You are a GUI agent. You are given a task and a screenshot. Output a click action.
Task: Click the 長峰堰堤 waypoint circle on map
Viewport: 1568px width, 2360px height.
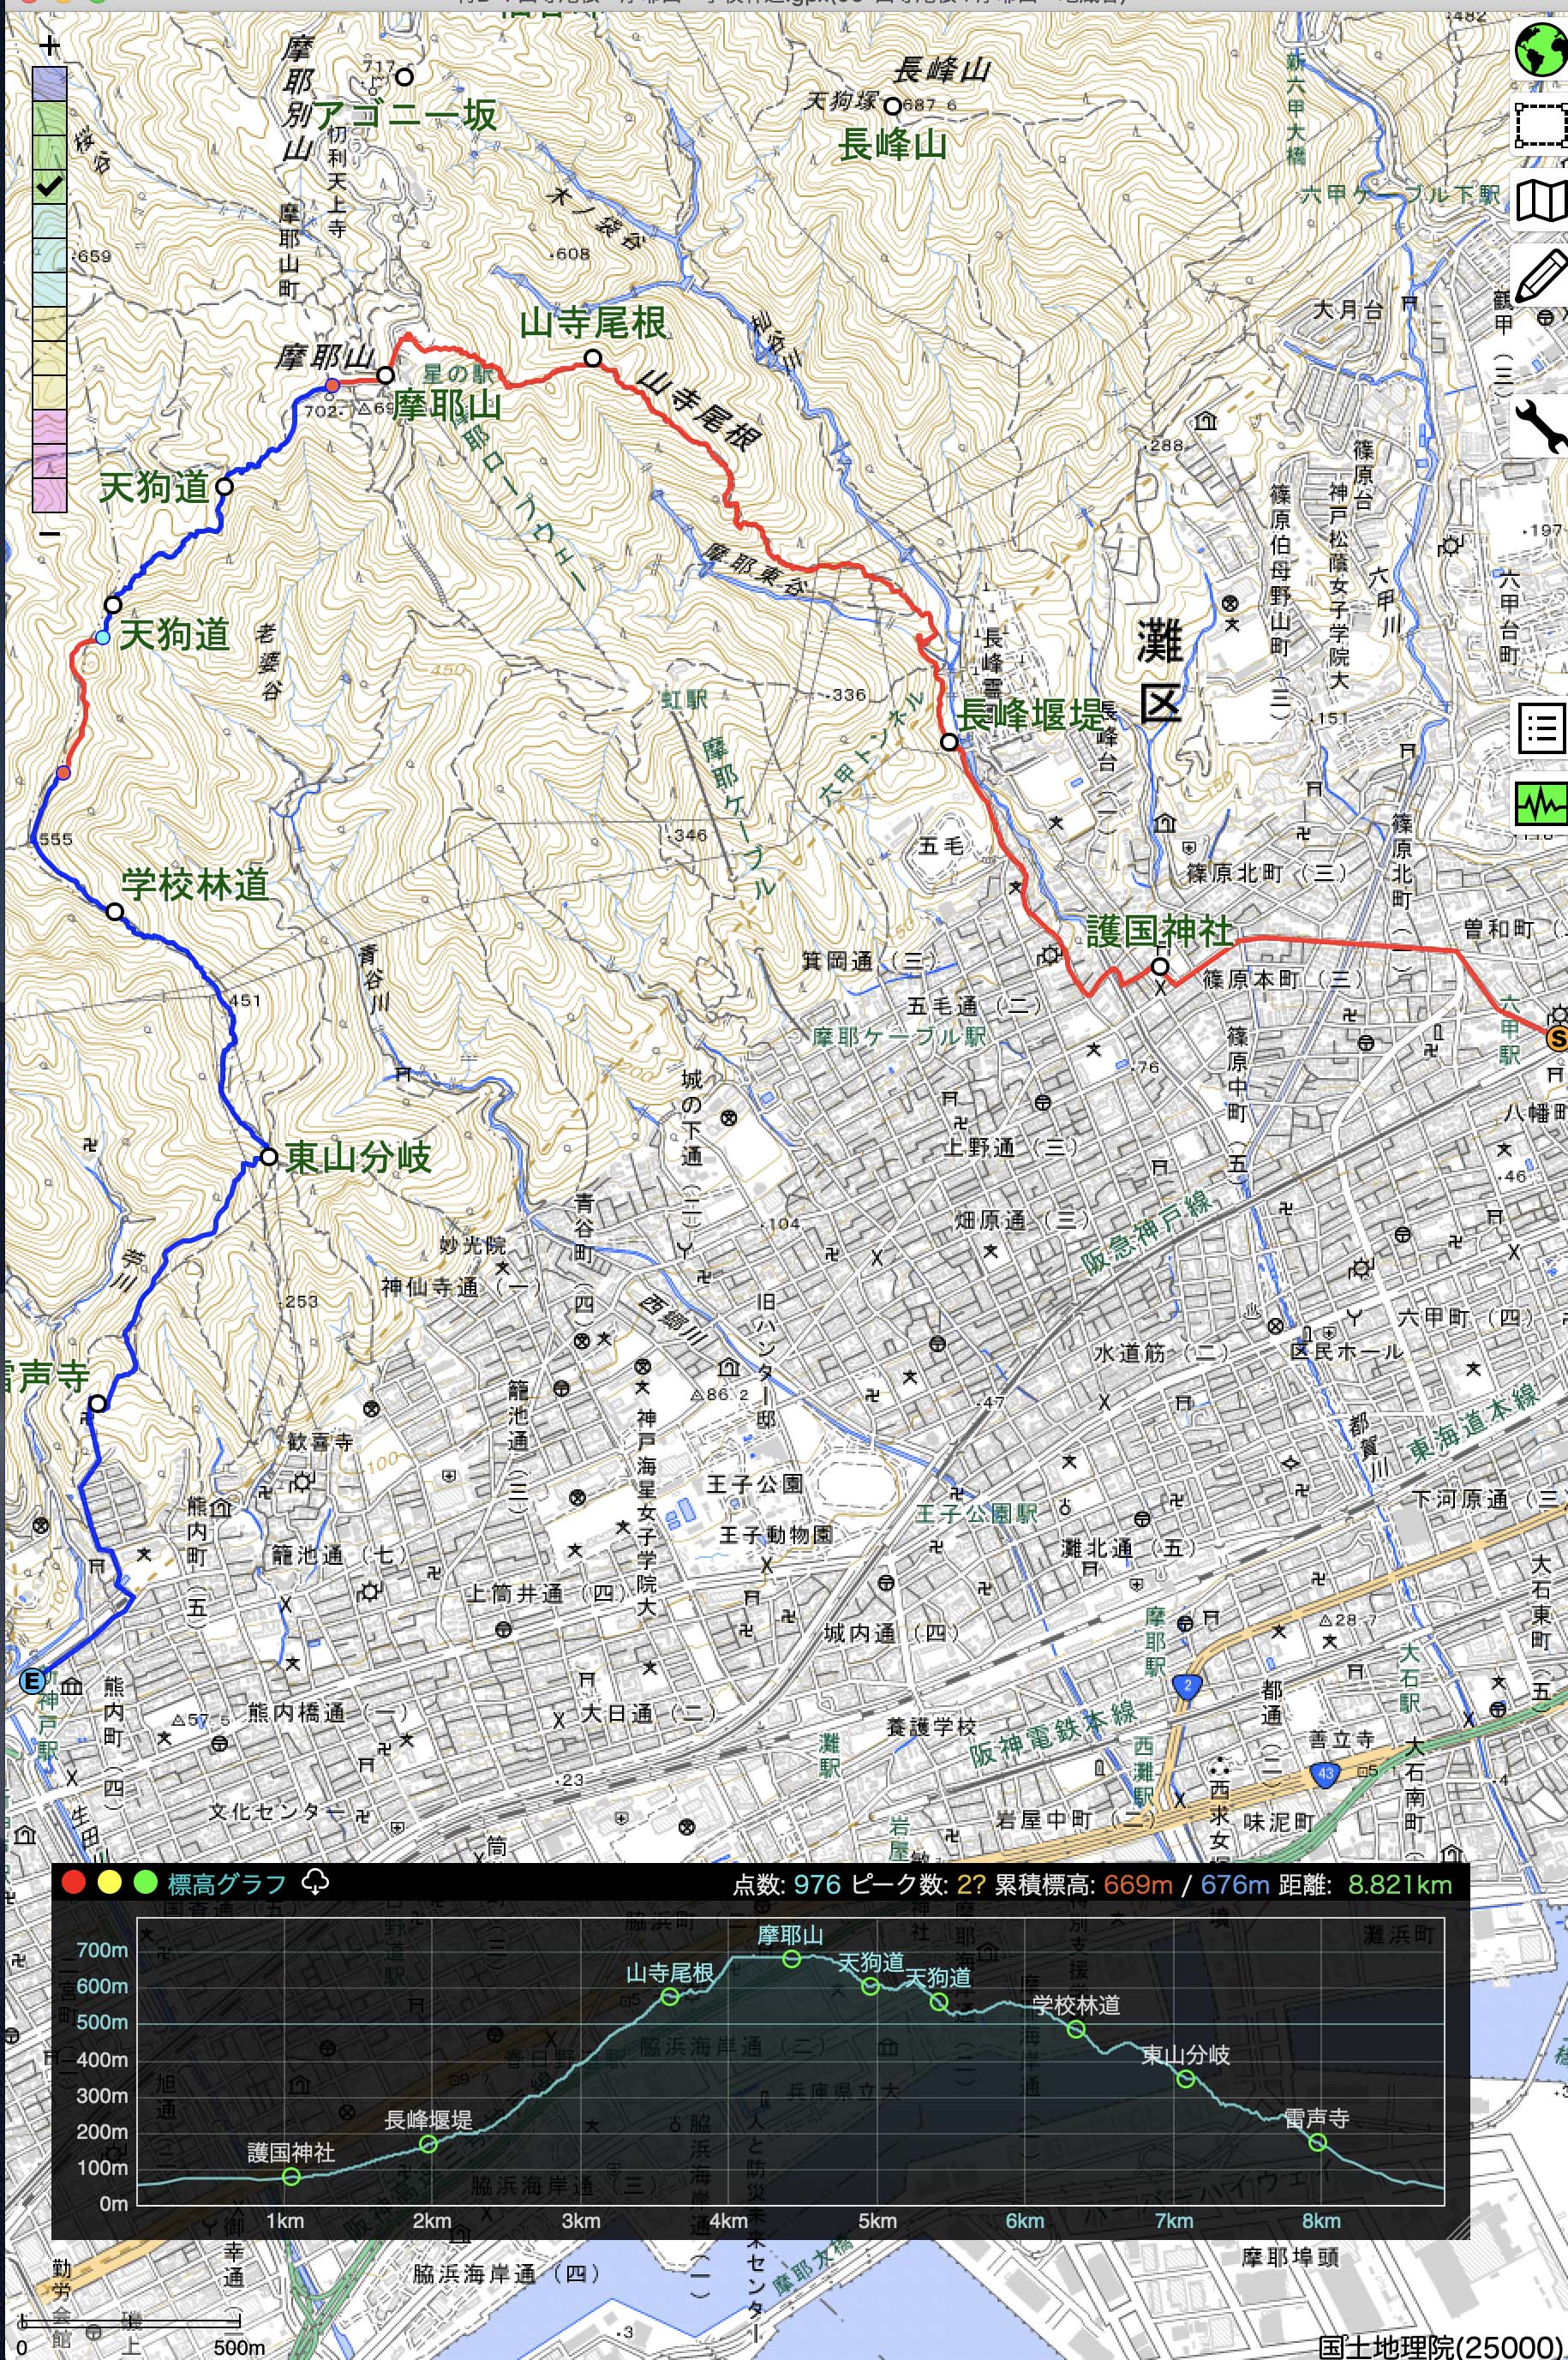tap(949, 742)
